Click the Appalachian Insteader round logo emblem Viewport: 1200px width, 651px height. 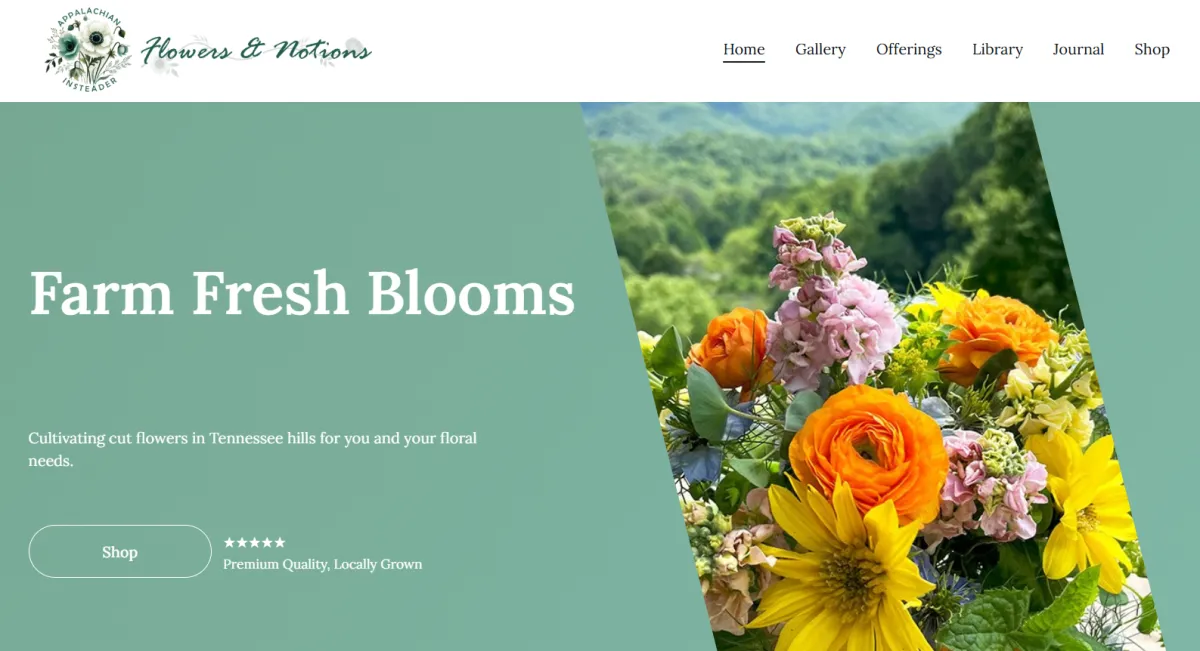pyautogui.click(x=88, y=50)
